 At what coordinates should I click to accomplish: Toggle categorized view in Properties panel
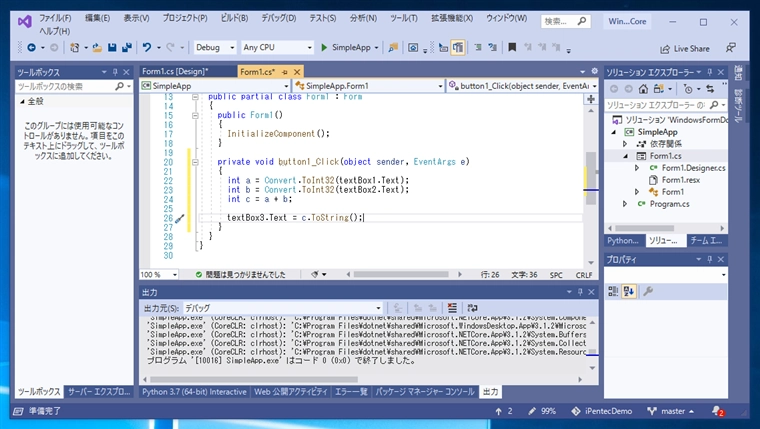click(x=614, y=291)
